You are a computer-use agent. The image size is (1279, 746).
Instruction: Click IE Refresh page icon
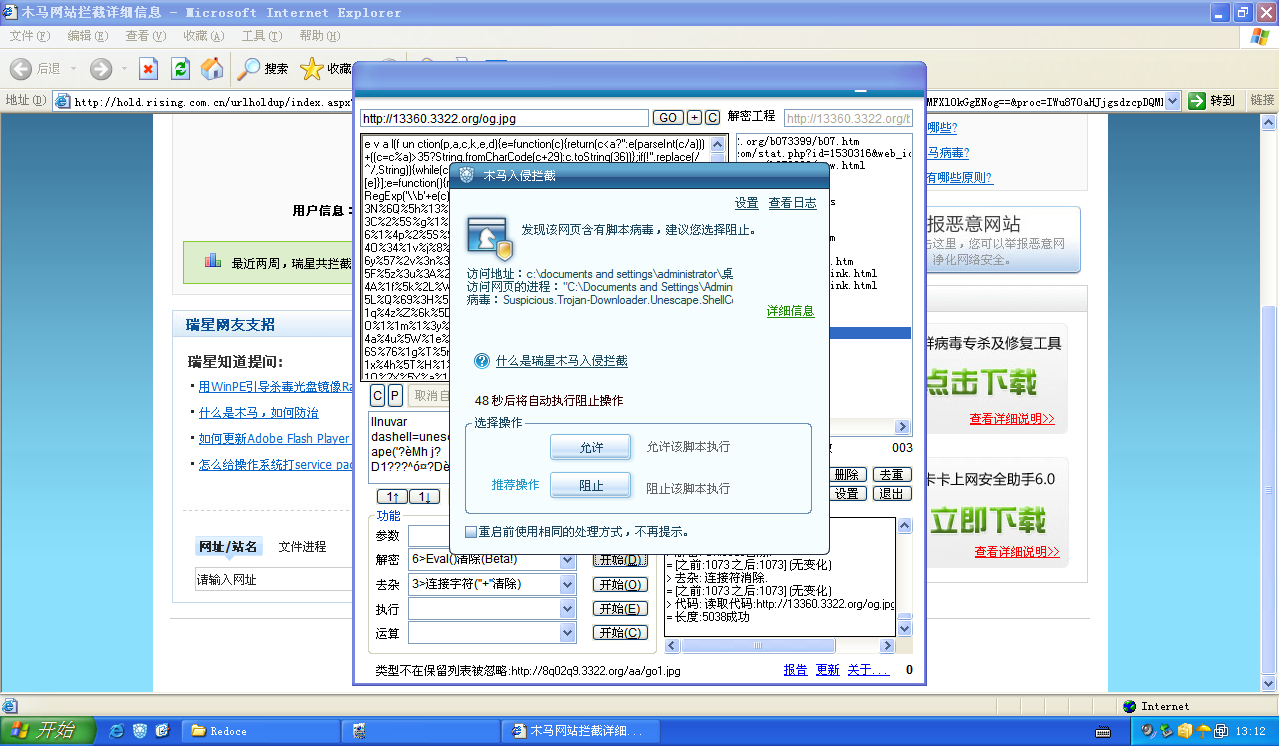click(180, 69)
